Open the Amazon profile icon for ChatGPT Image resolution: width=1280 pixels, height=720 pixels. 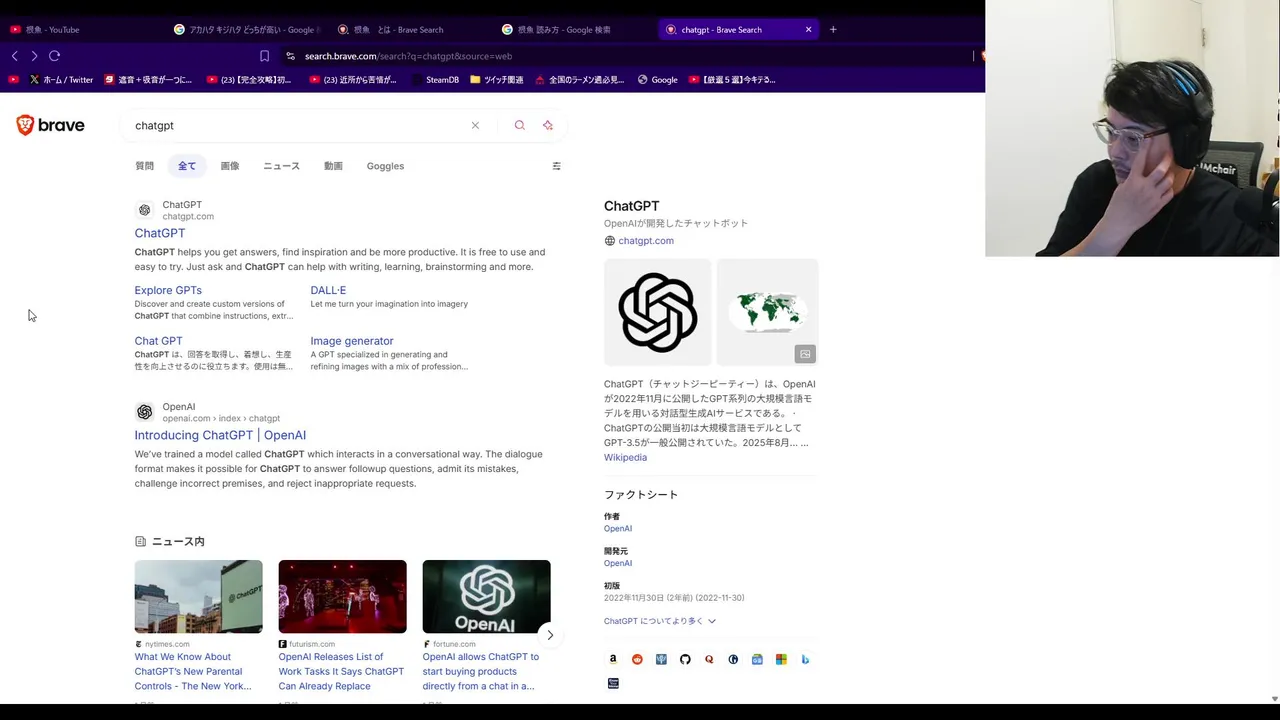click(613, 659)
